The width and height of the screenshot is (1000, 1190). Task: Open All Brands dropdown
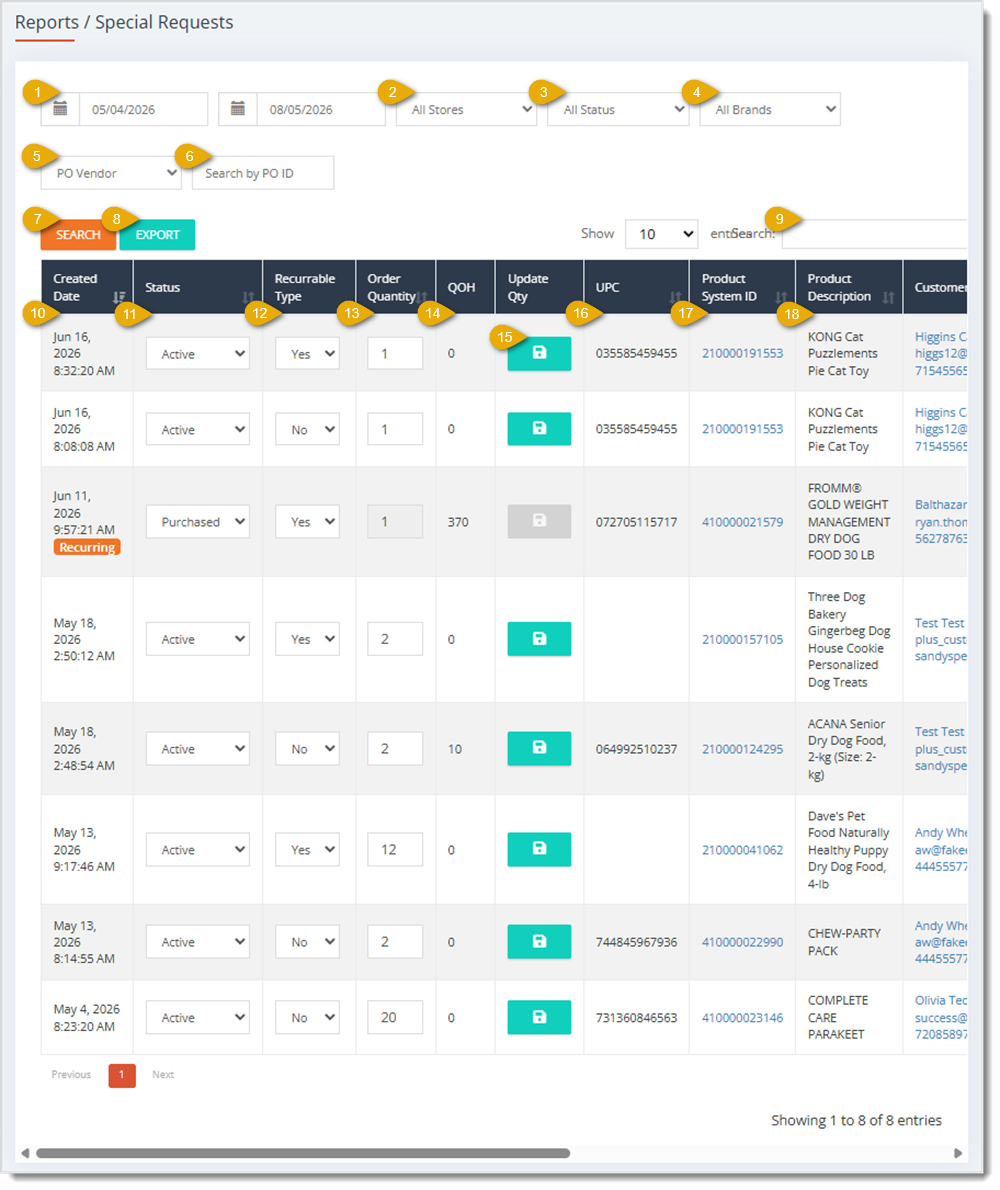tap(770, 109)
